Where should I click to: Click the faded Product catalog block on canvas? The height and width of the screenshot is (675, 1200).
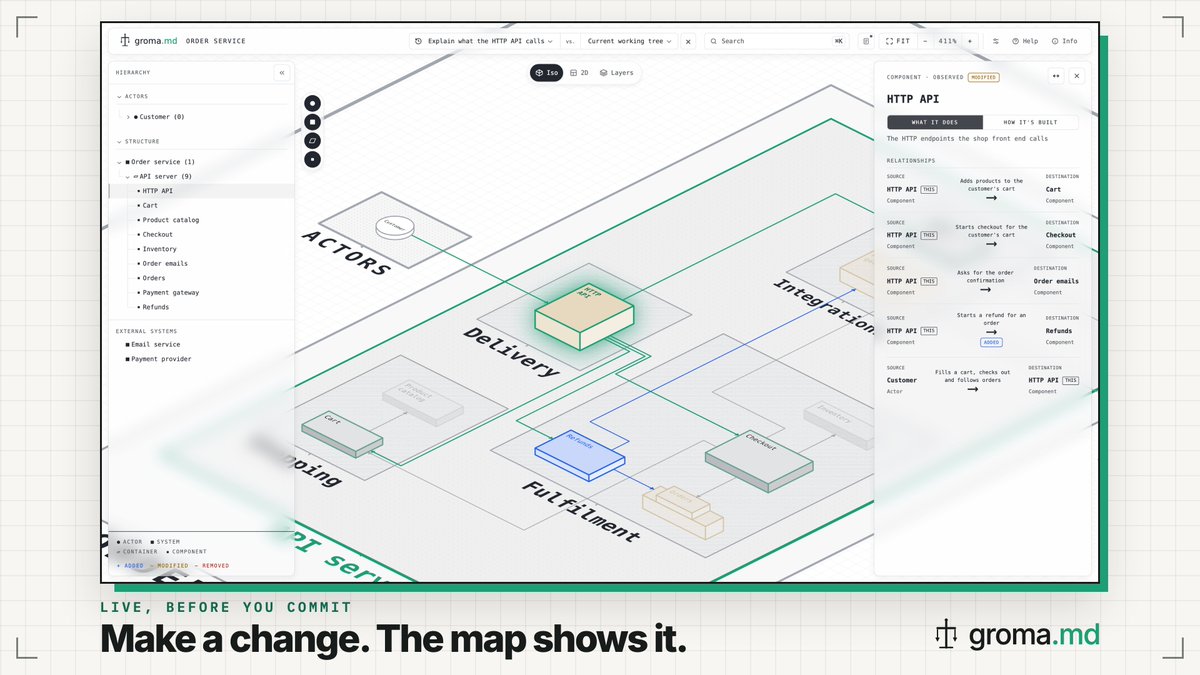click(421, 402)
